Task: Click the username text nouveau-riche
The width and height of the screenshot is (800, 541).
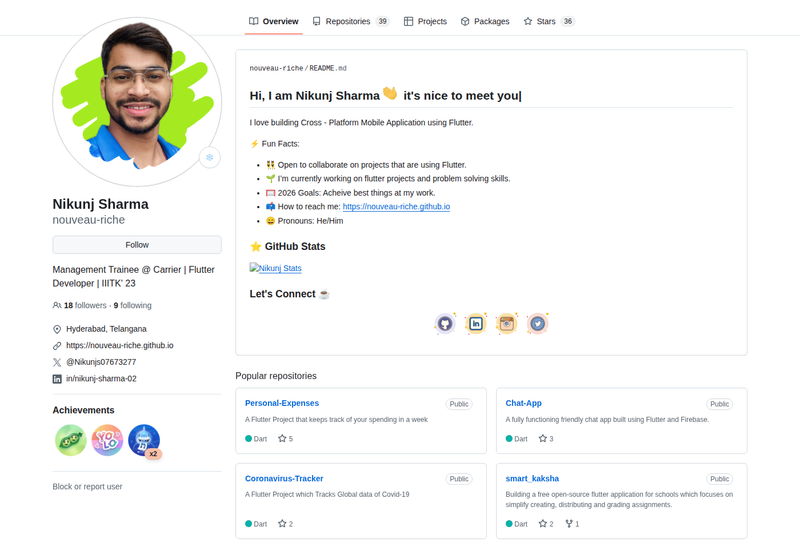Action: [89, 220]
